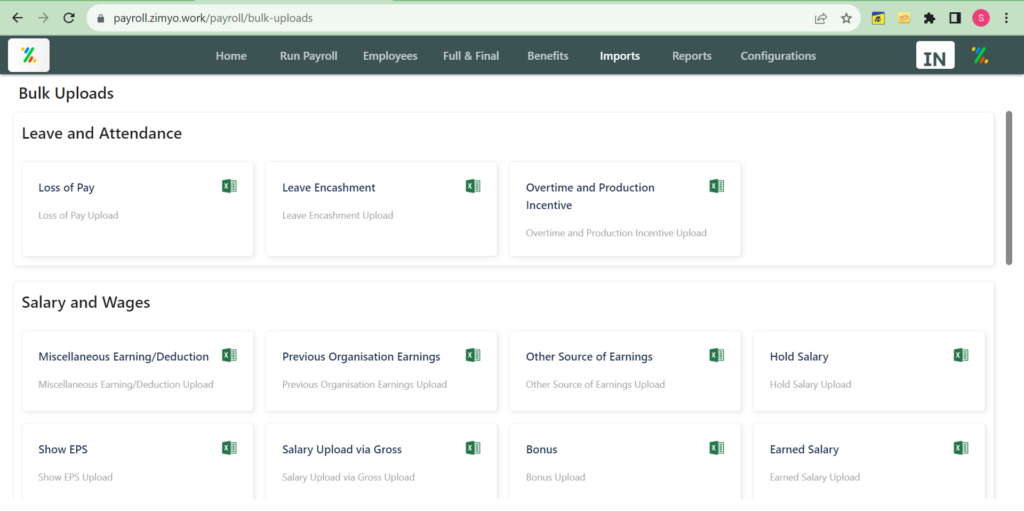Click the Excel icon on Bonus card
The height and width of the screenshot is (512, 1024).
point(716,448)
